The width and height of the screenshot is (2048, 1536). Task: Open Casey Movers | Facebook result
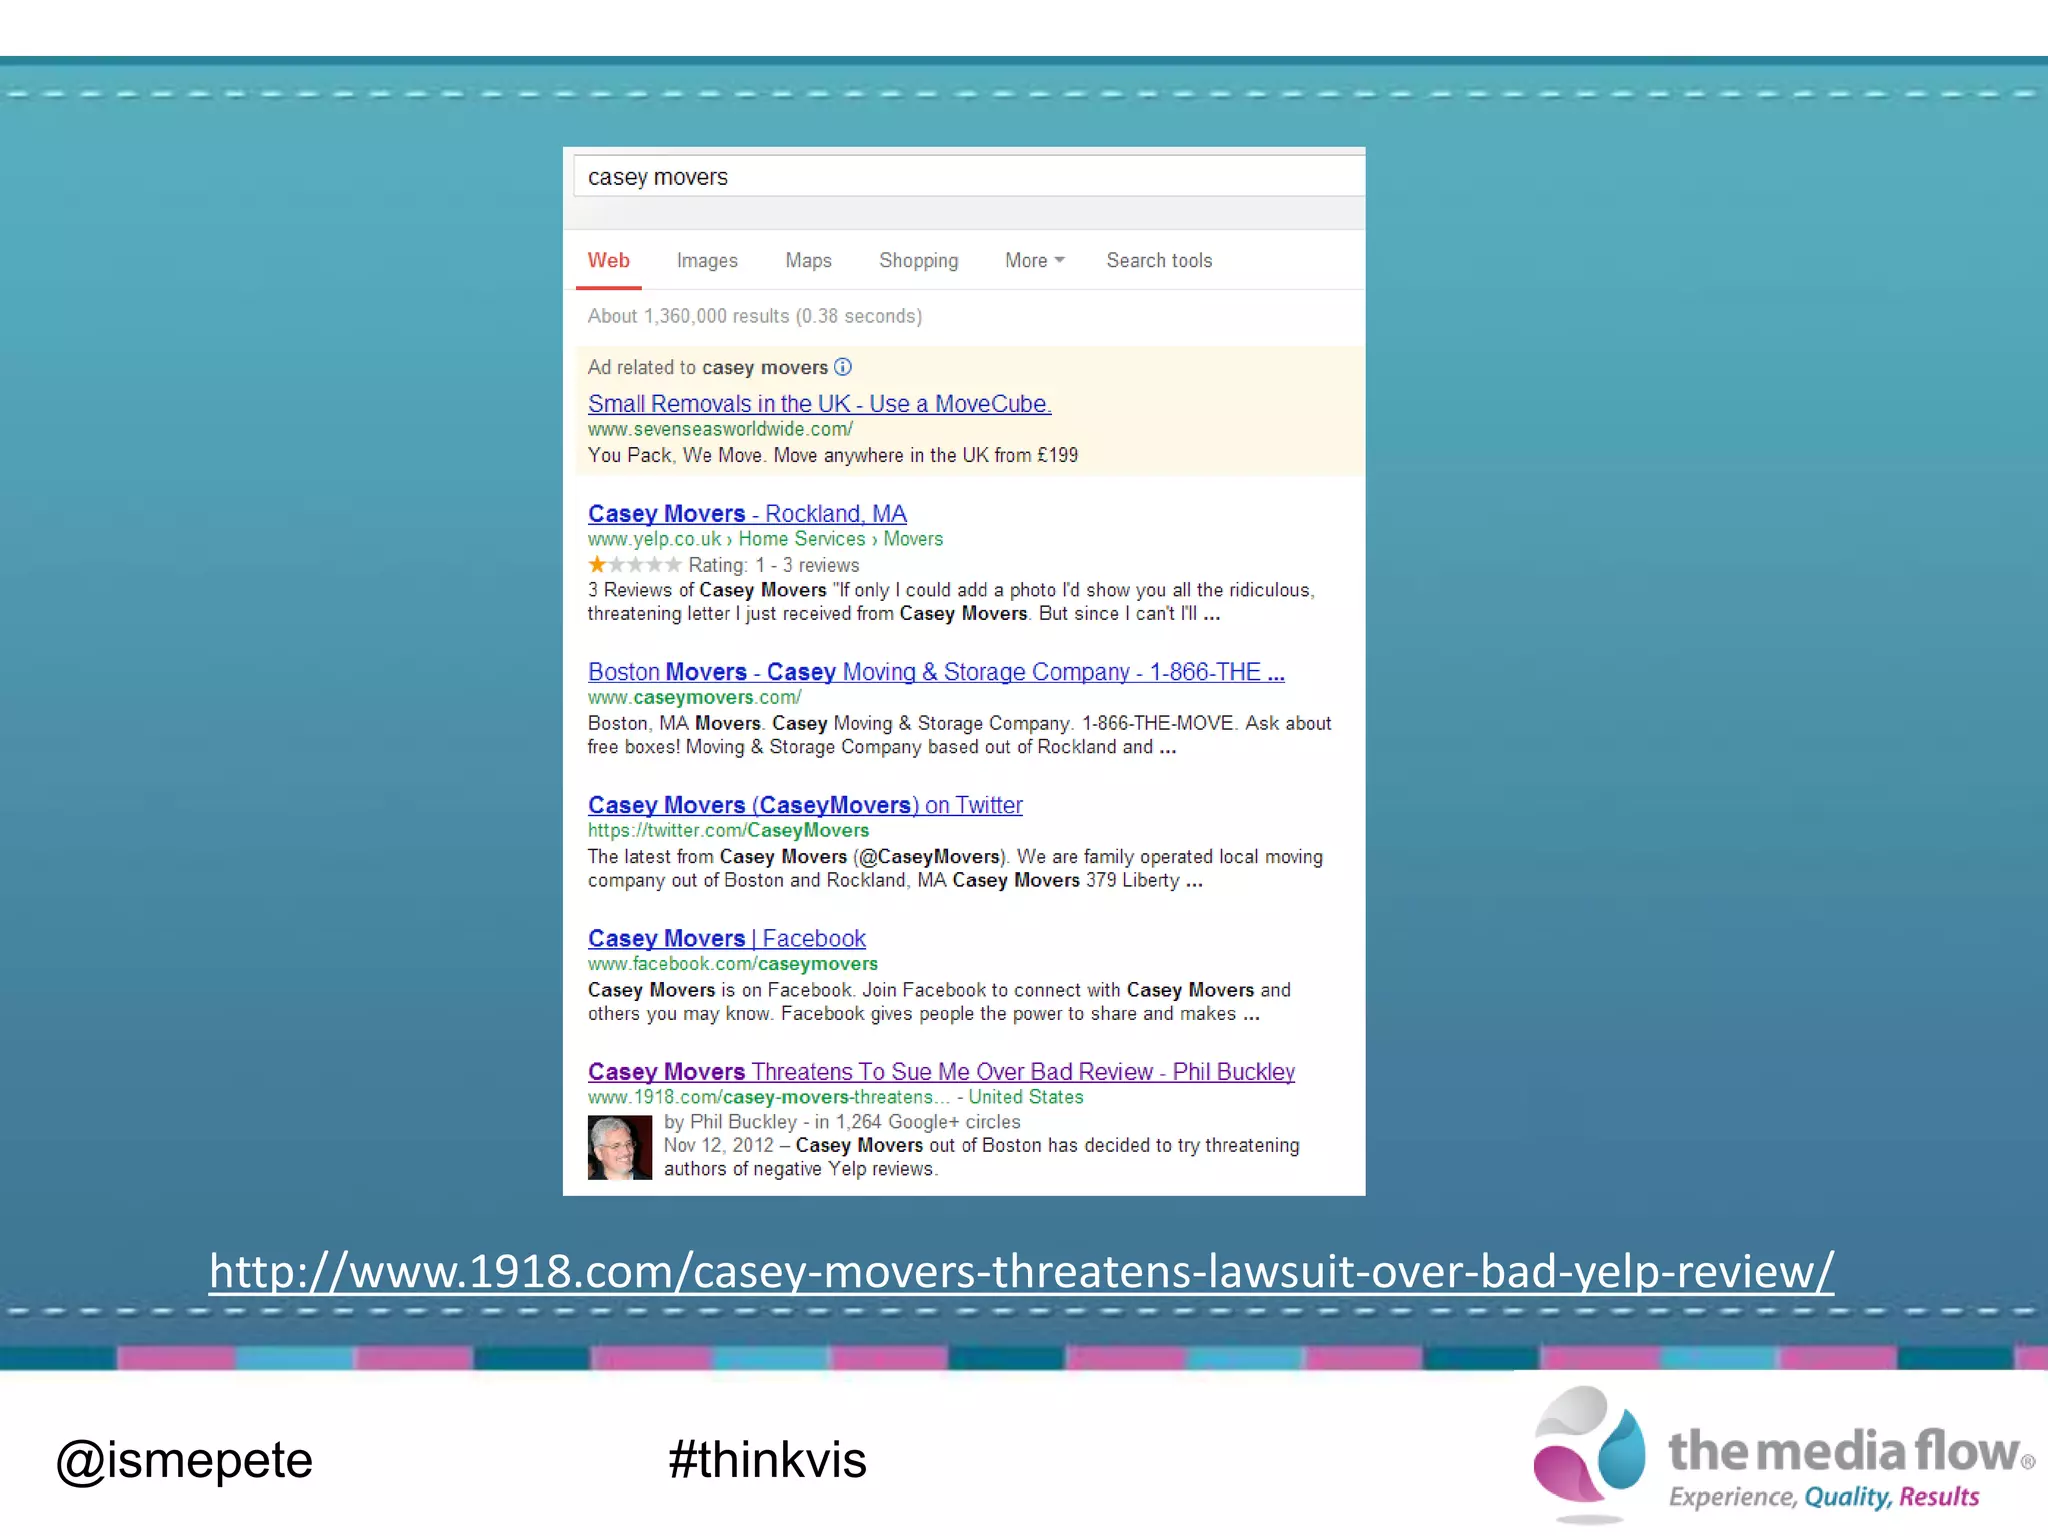coord(727,938)
